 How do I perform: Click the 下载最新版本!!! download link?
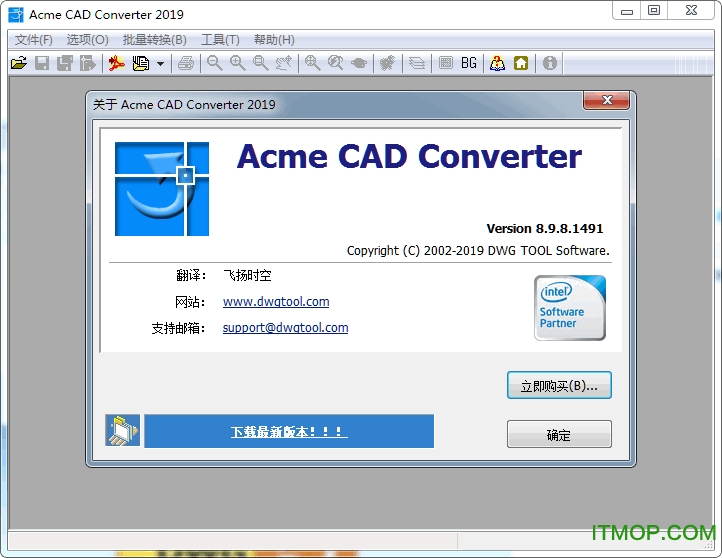289,432
